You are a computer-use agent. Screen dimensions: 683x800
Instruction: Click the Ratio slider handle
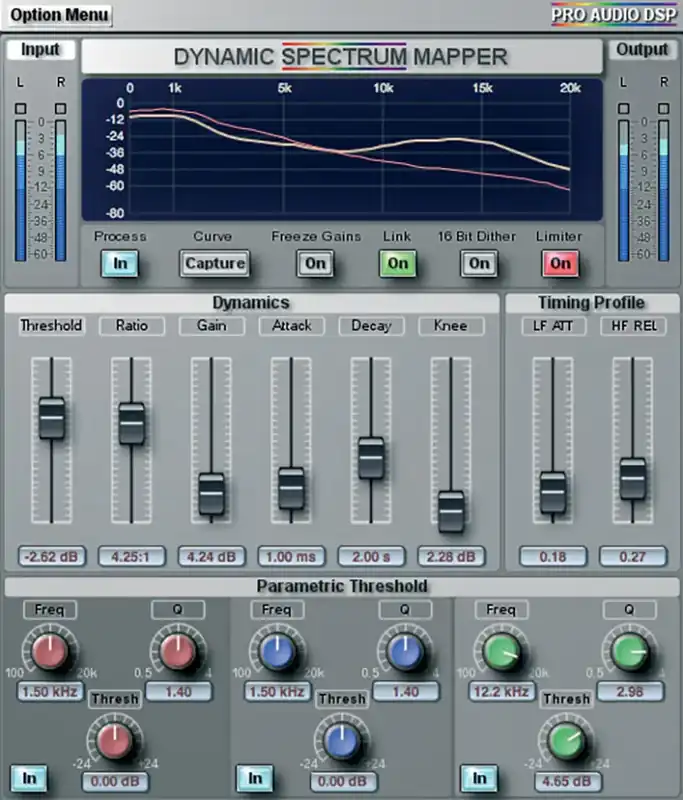pos(132,423)
